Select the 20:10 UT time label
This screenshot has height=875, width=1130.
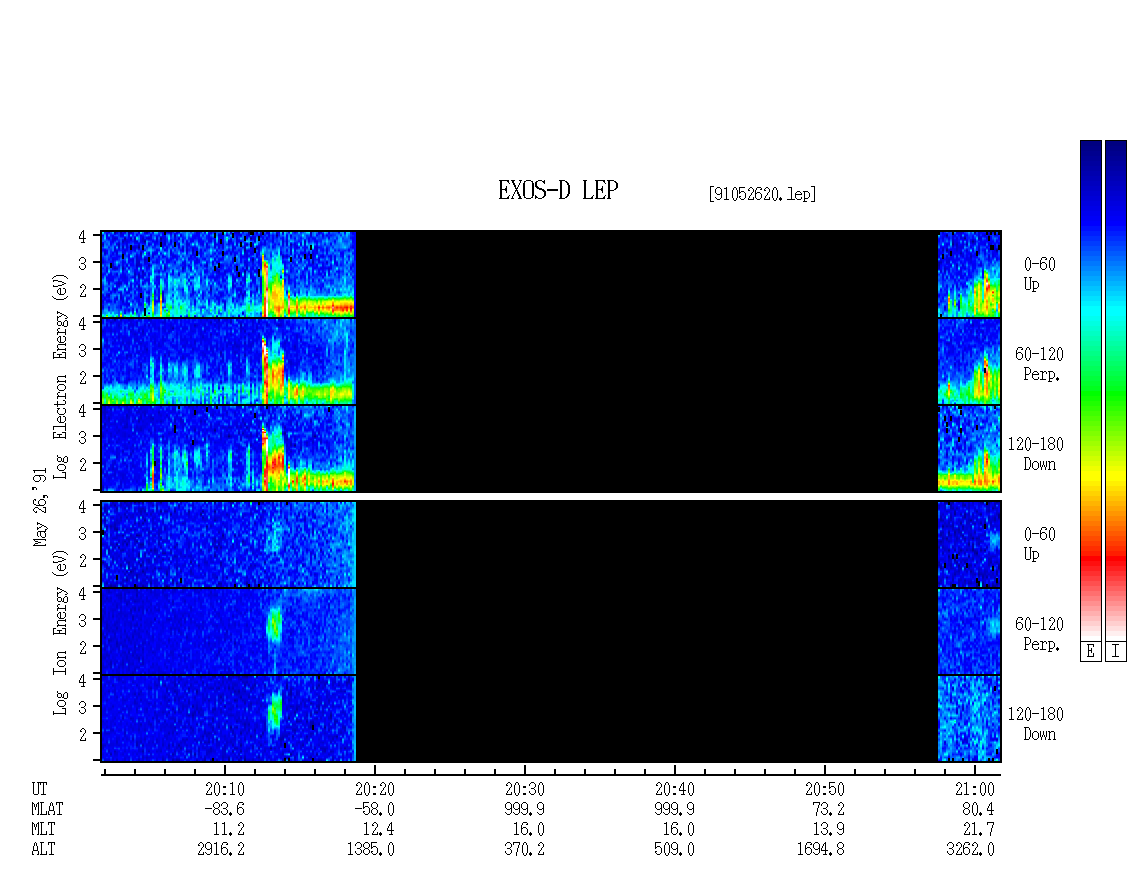pos(225,789)
